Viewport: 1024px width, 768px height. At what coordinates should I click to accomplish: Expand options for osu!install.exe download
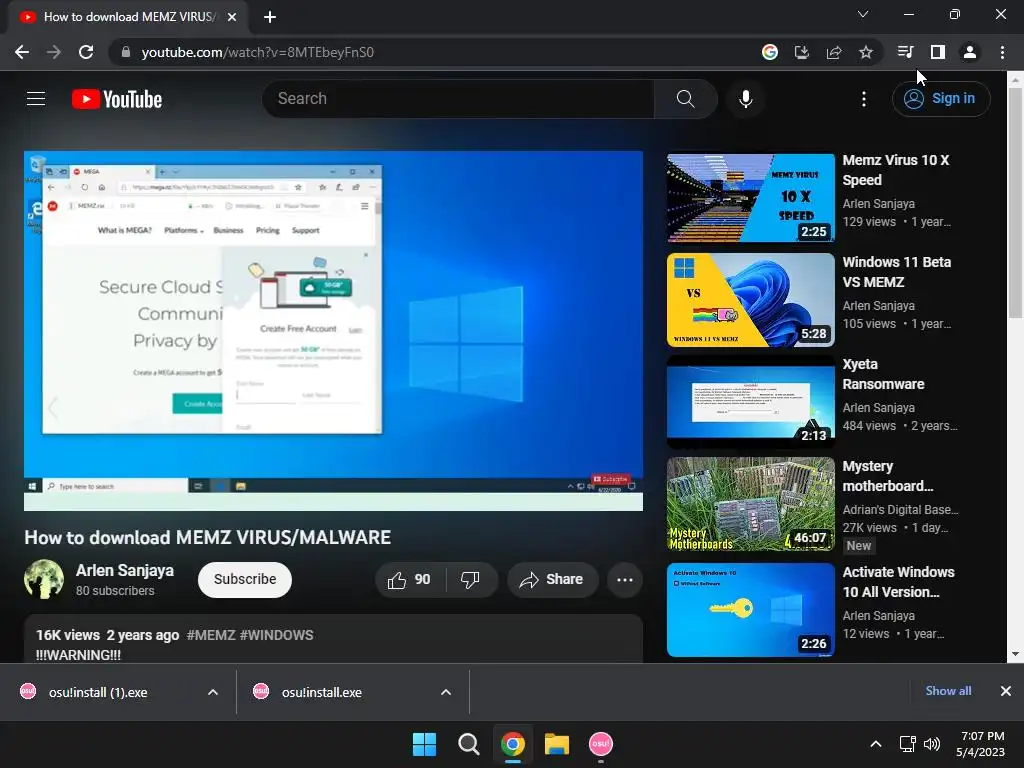click(x=446, y=692)
